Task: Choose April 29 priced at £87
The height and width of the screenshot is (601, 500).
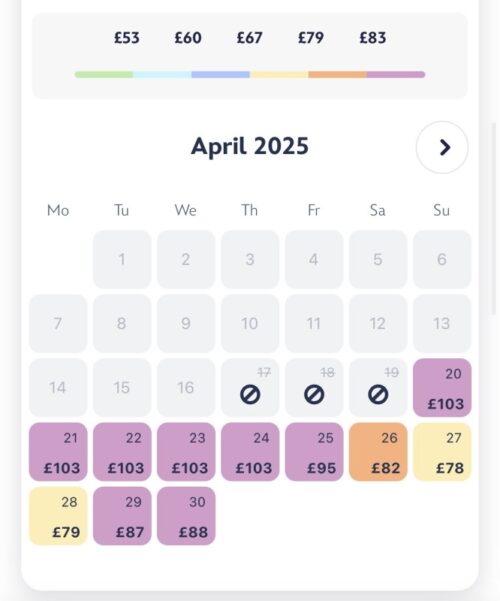Action: pyautogui.click(x=122, y=516)
